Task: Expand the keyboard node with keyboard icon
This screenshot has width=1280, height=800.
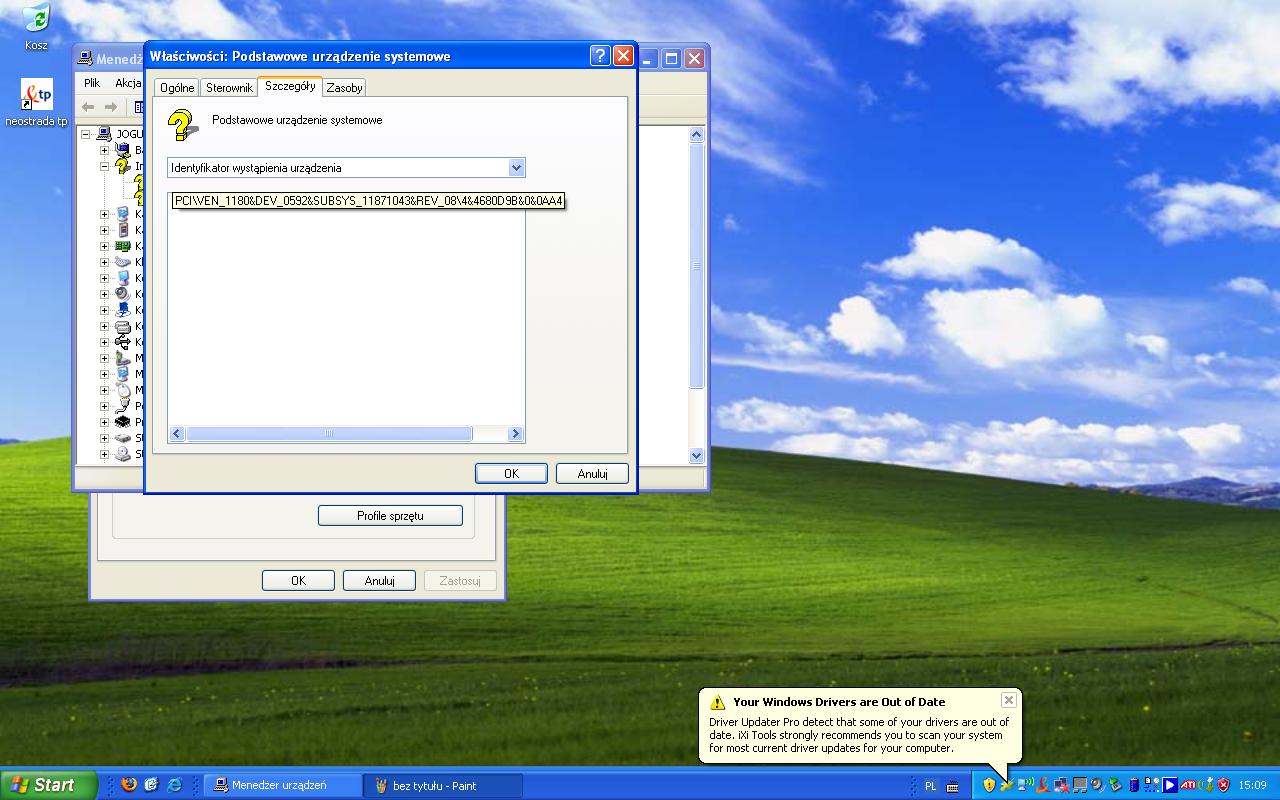Action: (x=104, y=262)
